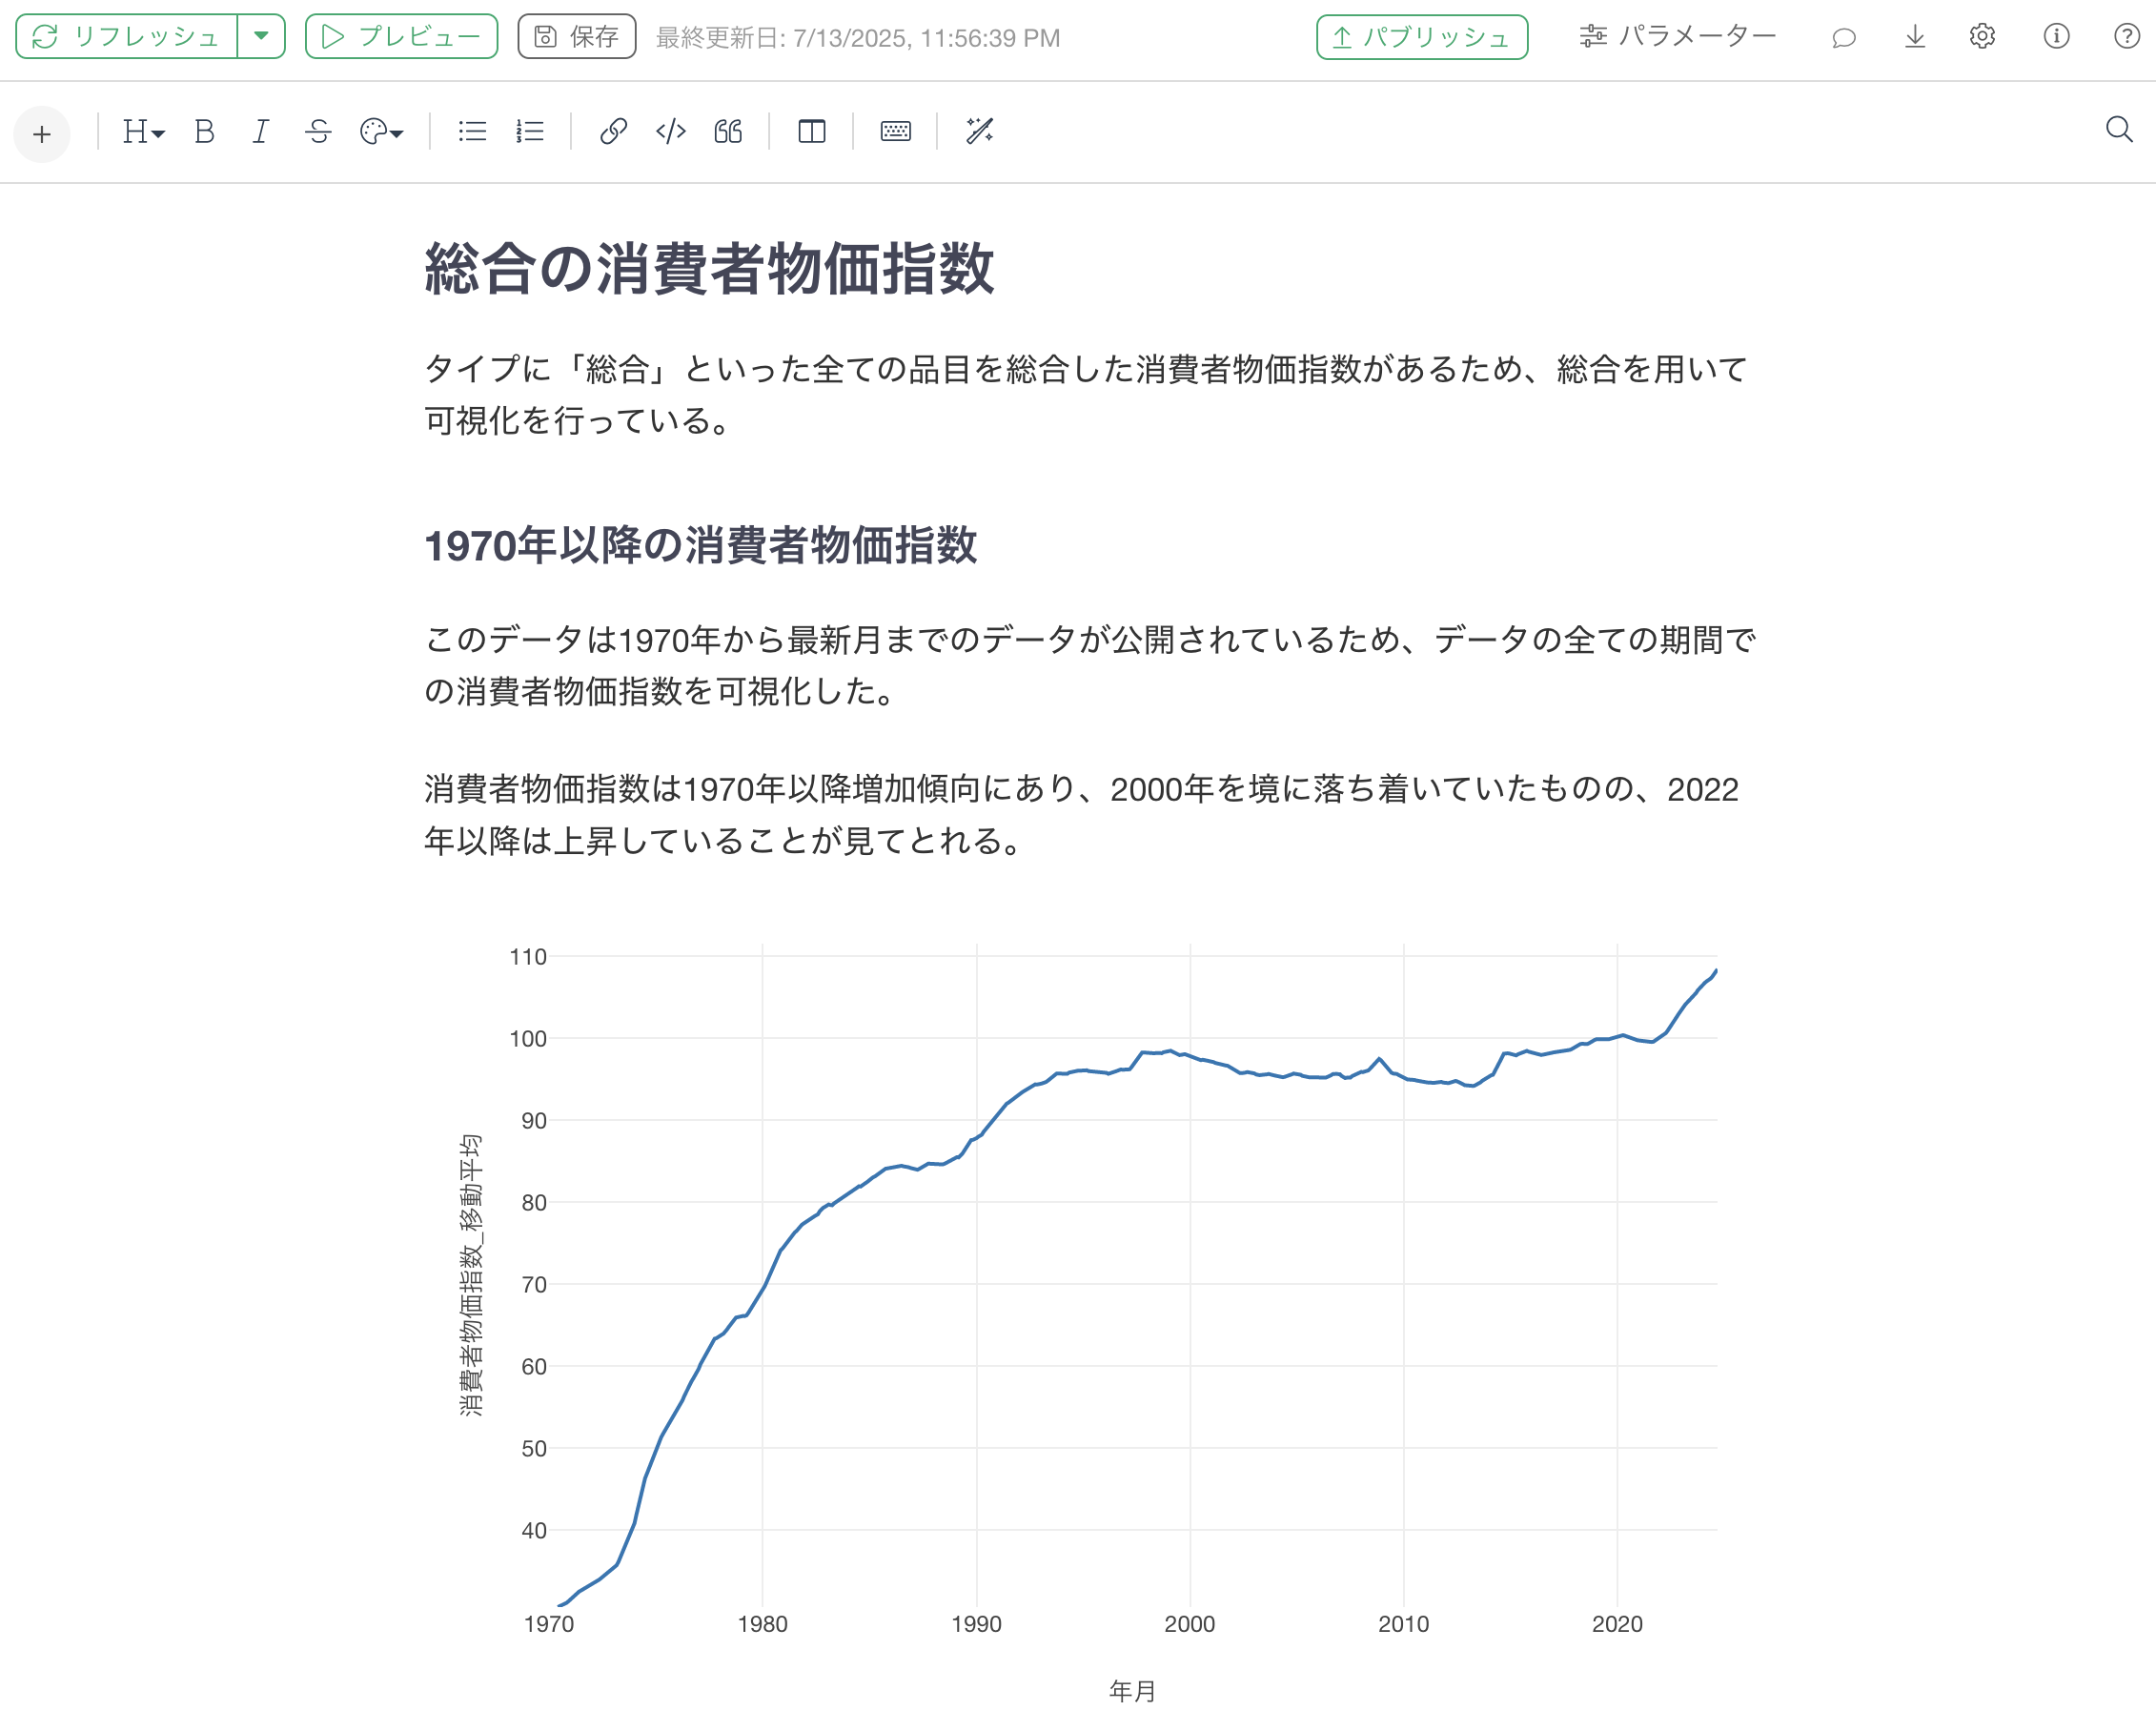Open the search magnifier icon
The height and width of the screenshot is (1731, 2156).
point(2119,130)
